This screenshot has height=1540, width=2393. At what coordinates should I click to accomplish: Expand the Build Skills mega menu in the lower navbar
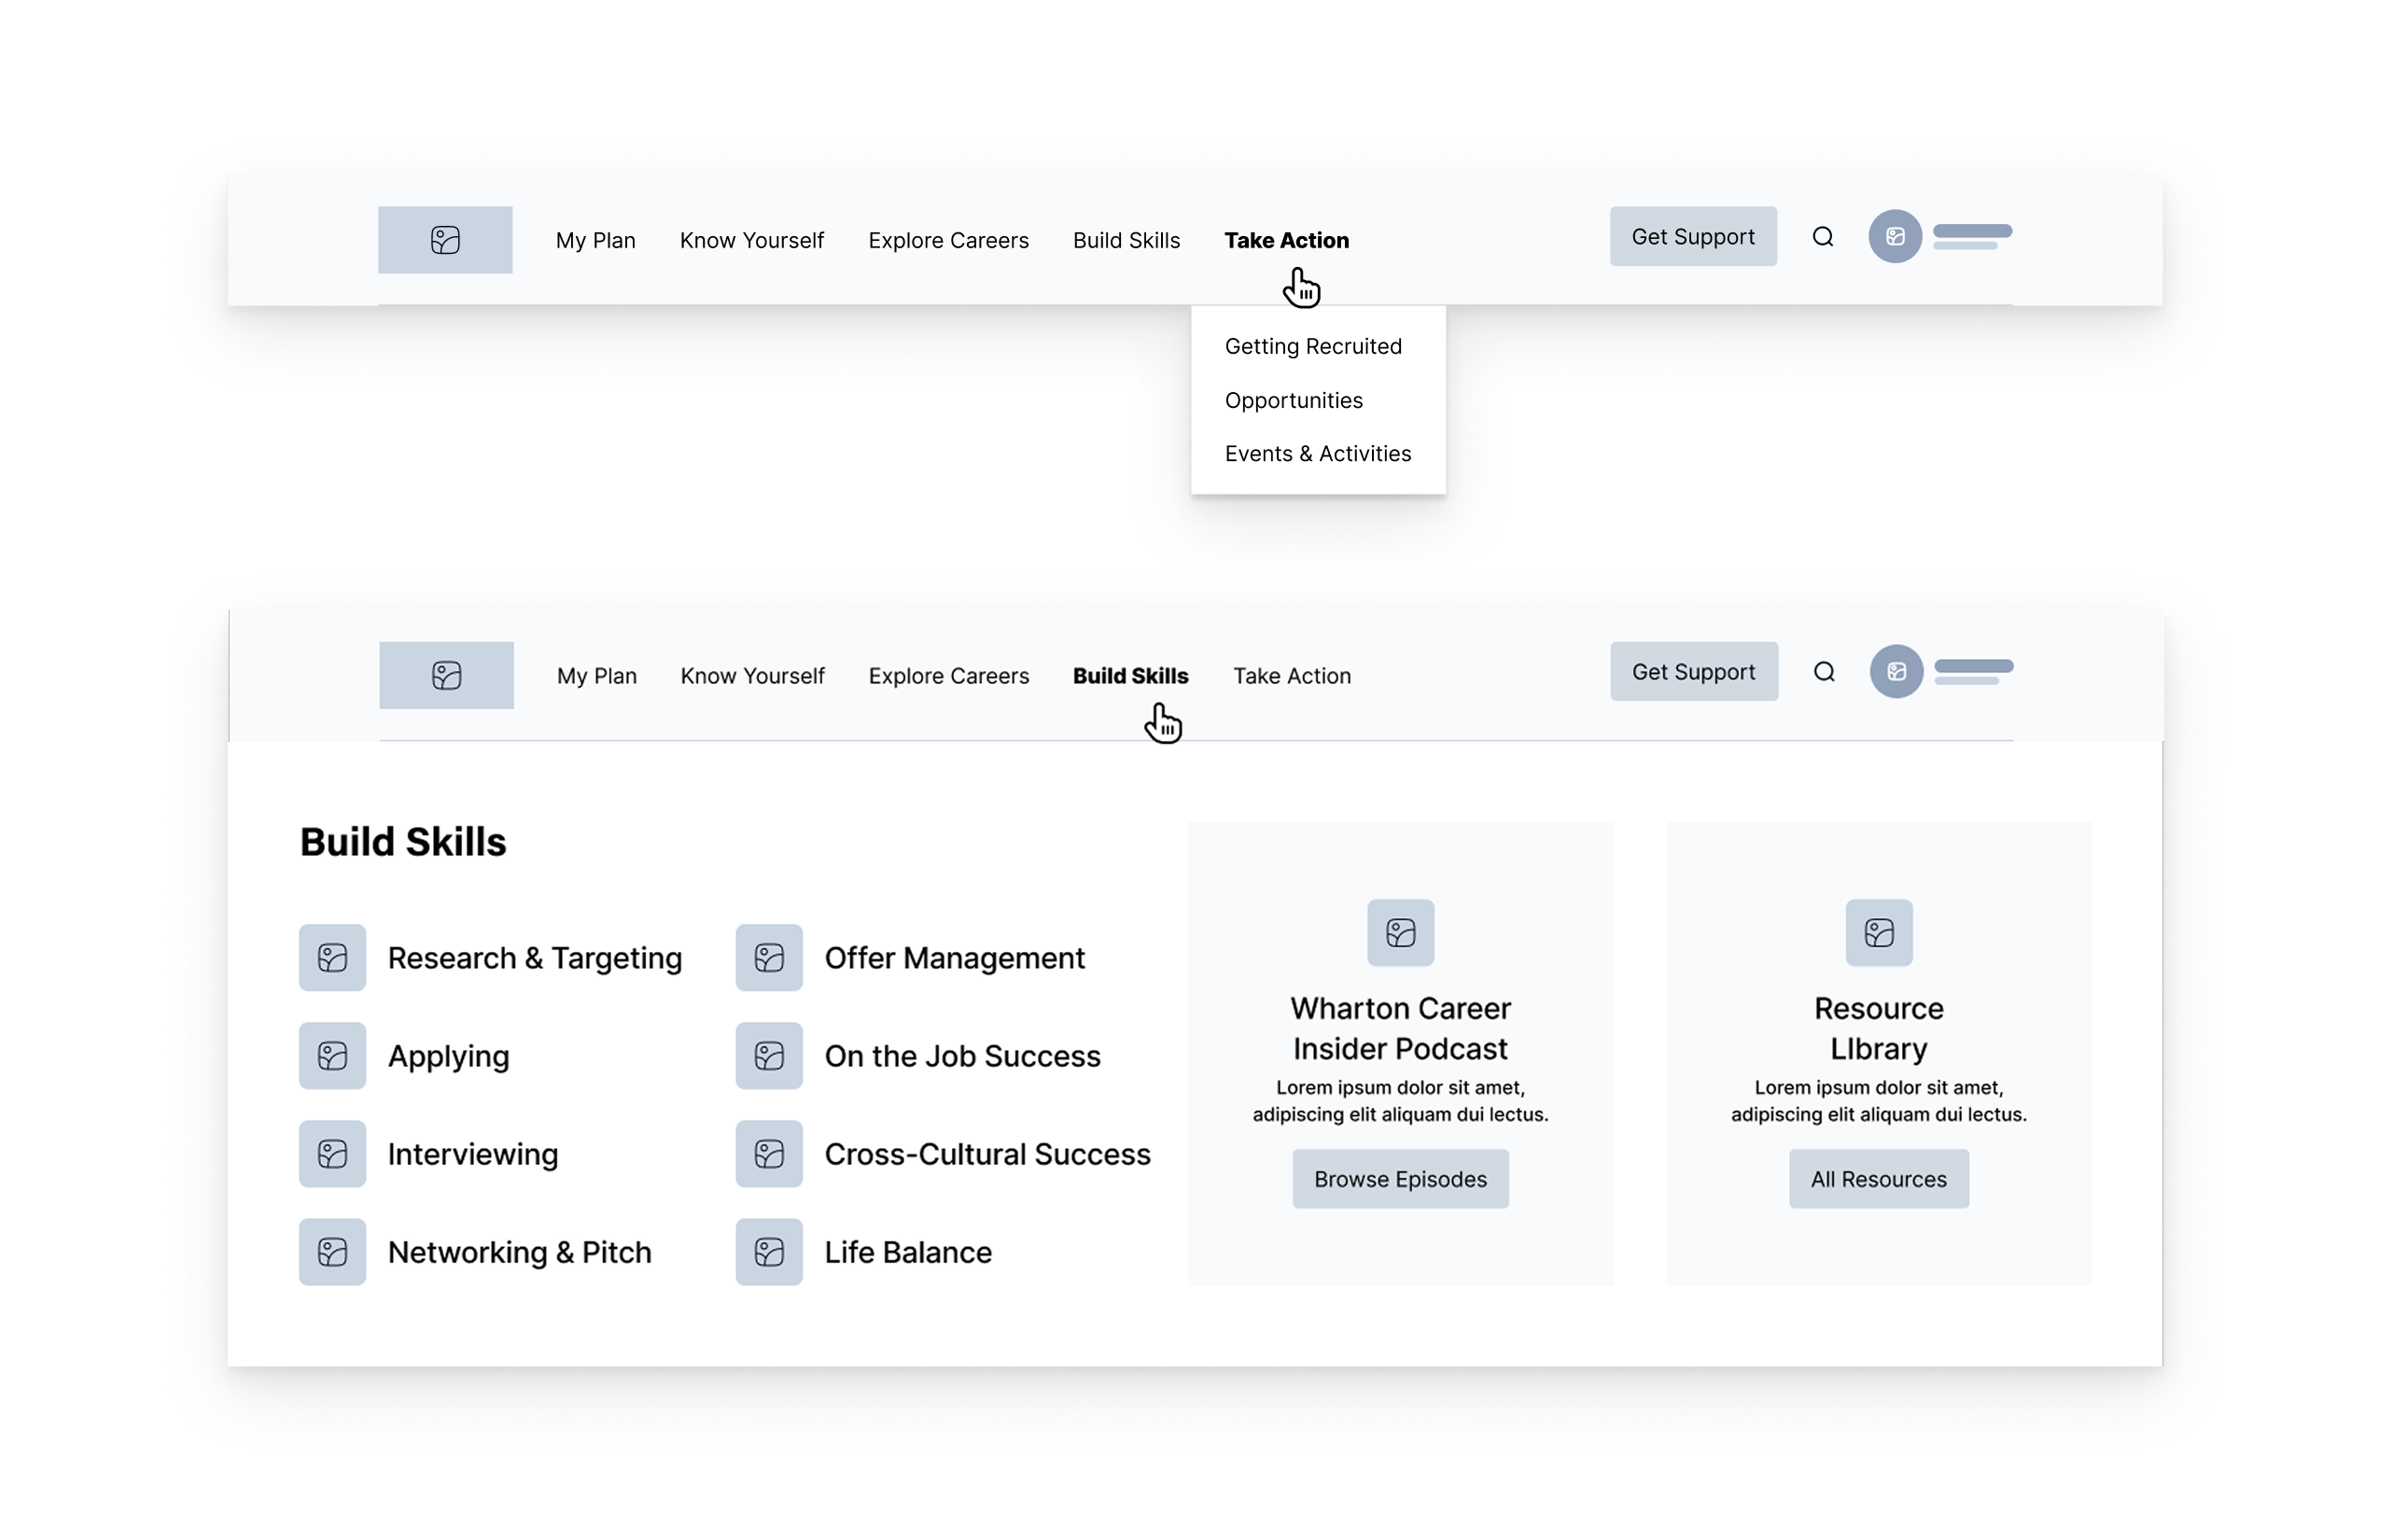(1130, 676)
